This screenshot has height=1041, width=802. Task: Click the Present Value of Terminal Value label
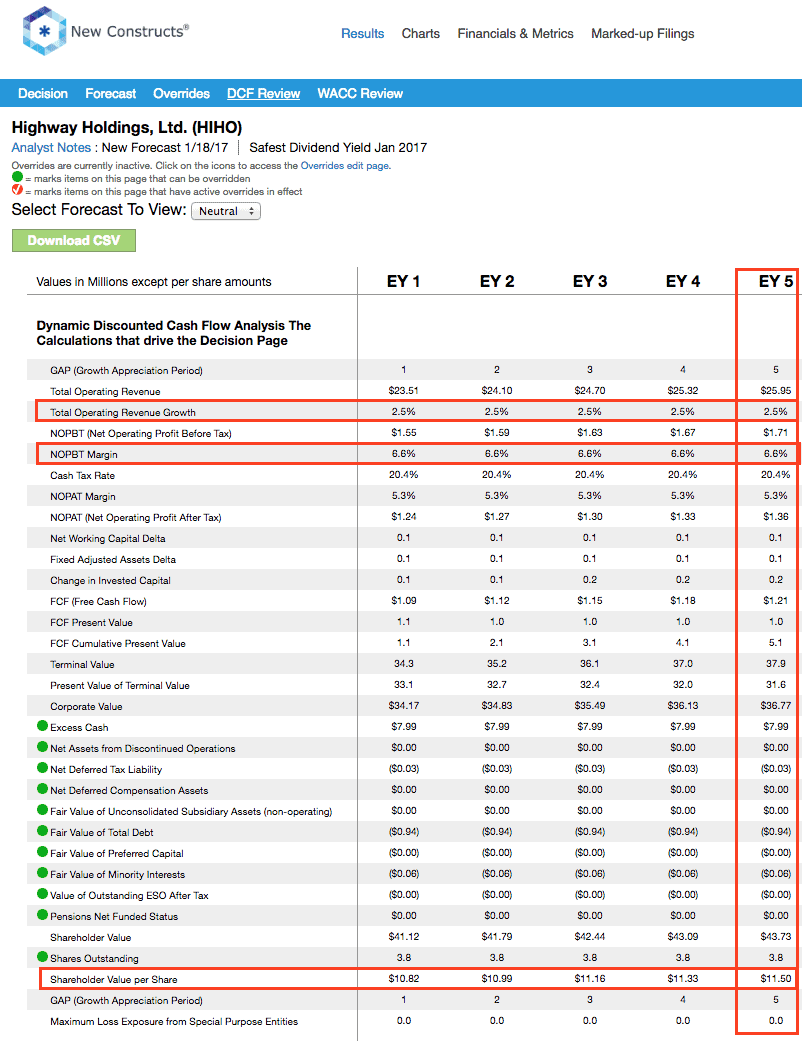[x=120, y=685]
